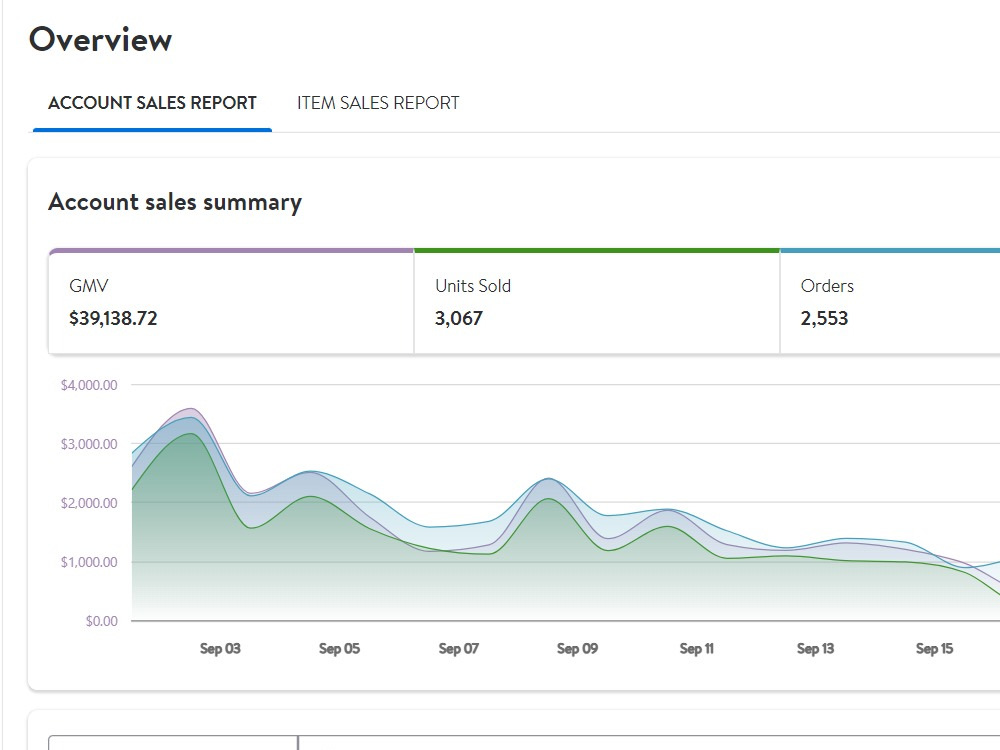Click the Sep 13 date marker

pos(815,649)
